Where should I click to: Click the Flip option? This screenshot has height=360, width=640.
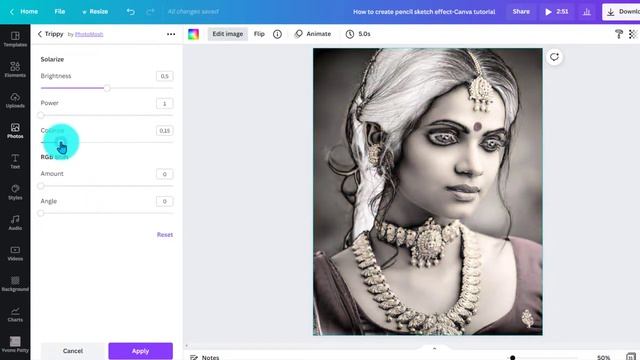point(259,34)
